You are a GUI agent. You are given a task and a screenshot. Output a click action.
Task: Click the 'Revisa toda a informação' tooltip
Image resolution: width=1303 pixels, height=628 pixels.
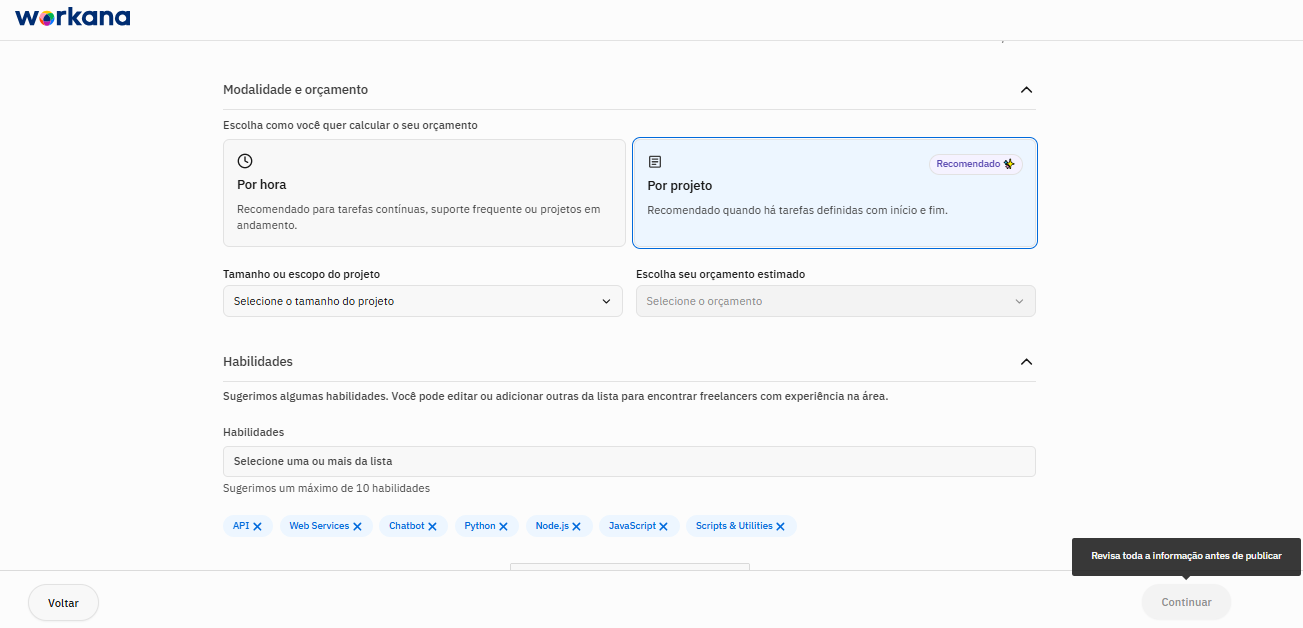[1186, 556]
